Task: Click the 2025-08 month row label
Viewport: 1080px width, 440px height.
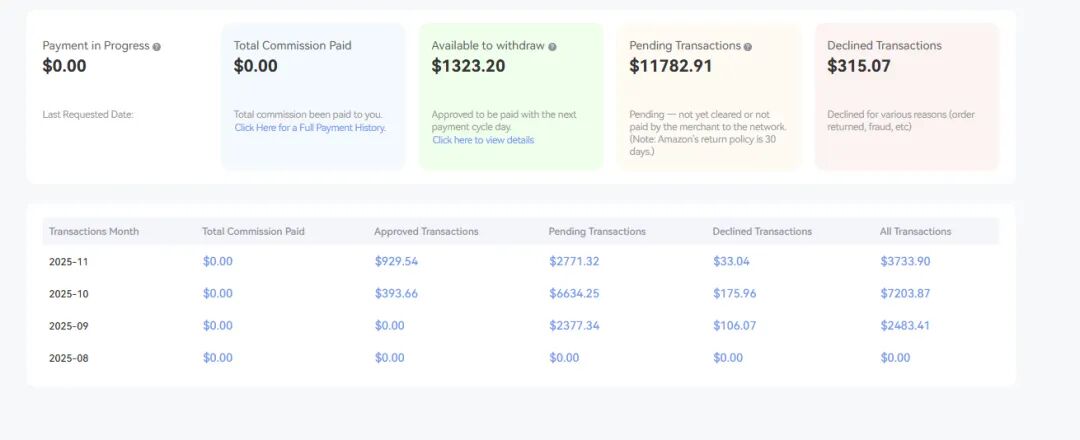Action: click(69, 358)
